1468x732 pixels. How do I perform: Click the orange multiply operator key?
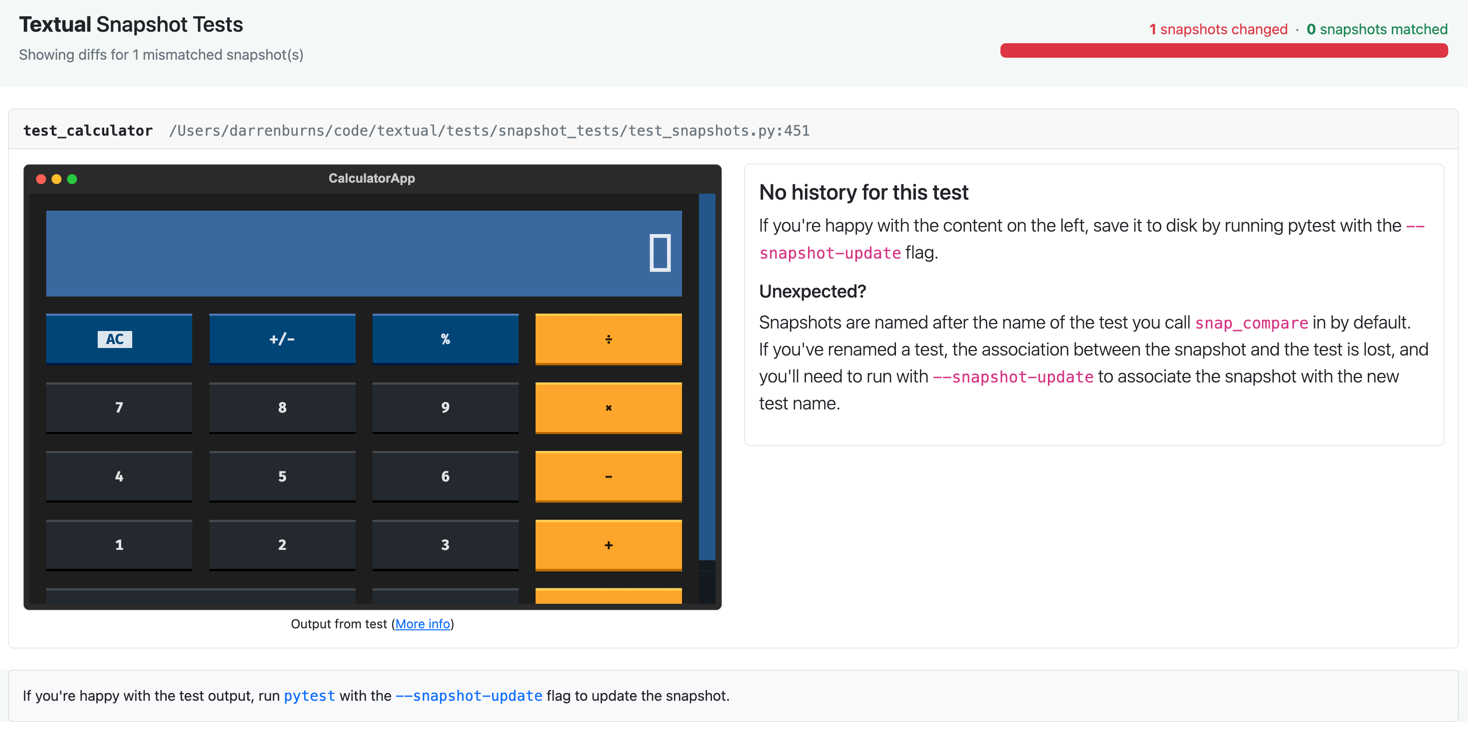[x=608, y=408]
